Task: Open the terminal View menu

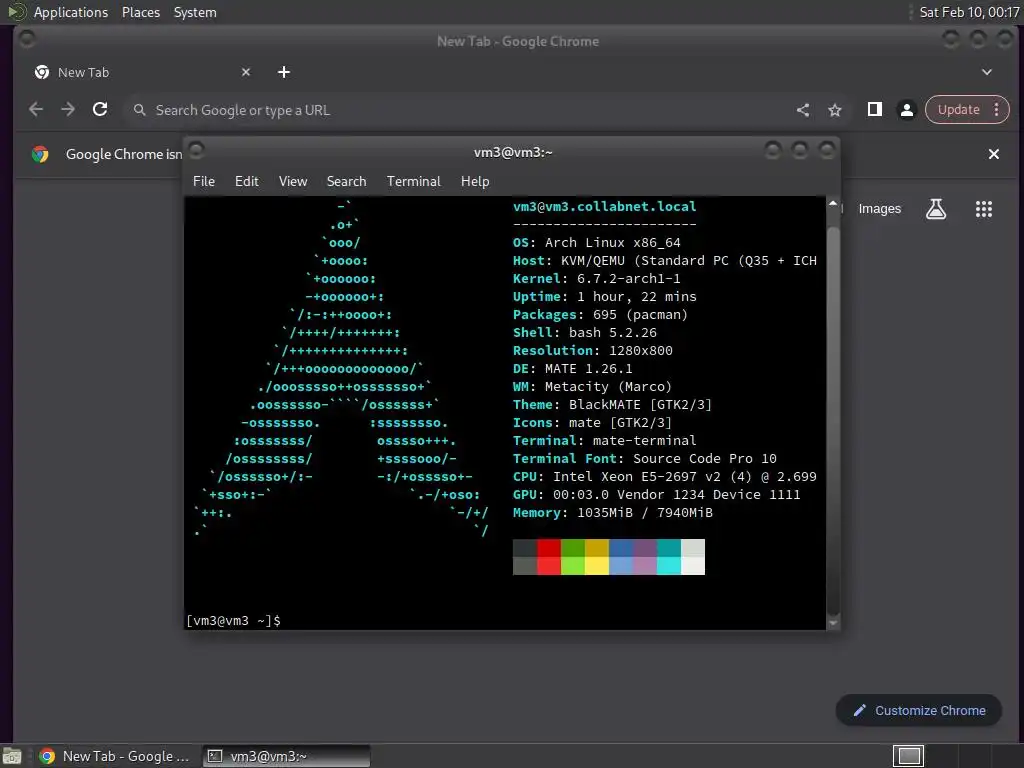Action: [x=293, y=182]
